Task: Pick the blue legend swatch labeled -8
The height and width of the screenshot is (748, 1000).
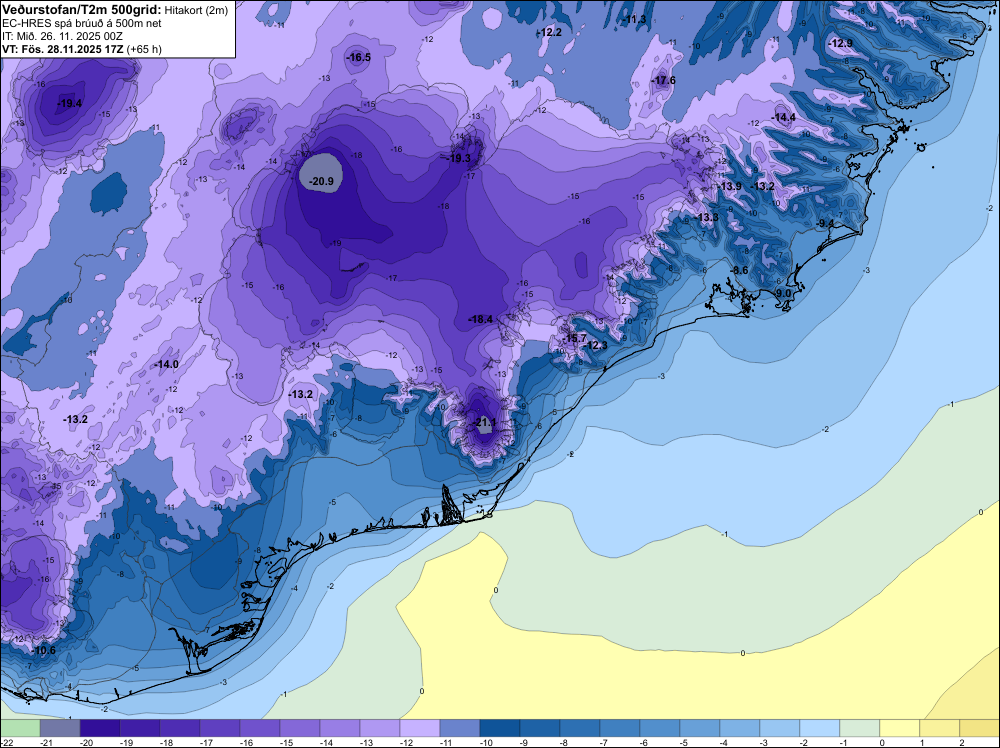Action: (580, 728)
